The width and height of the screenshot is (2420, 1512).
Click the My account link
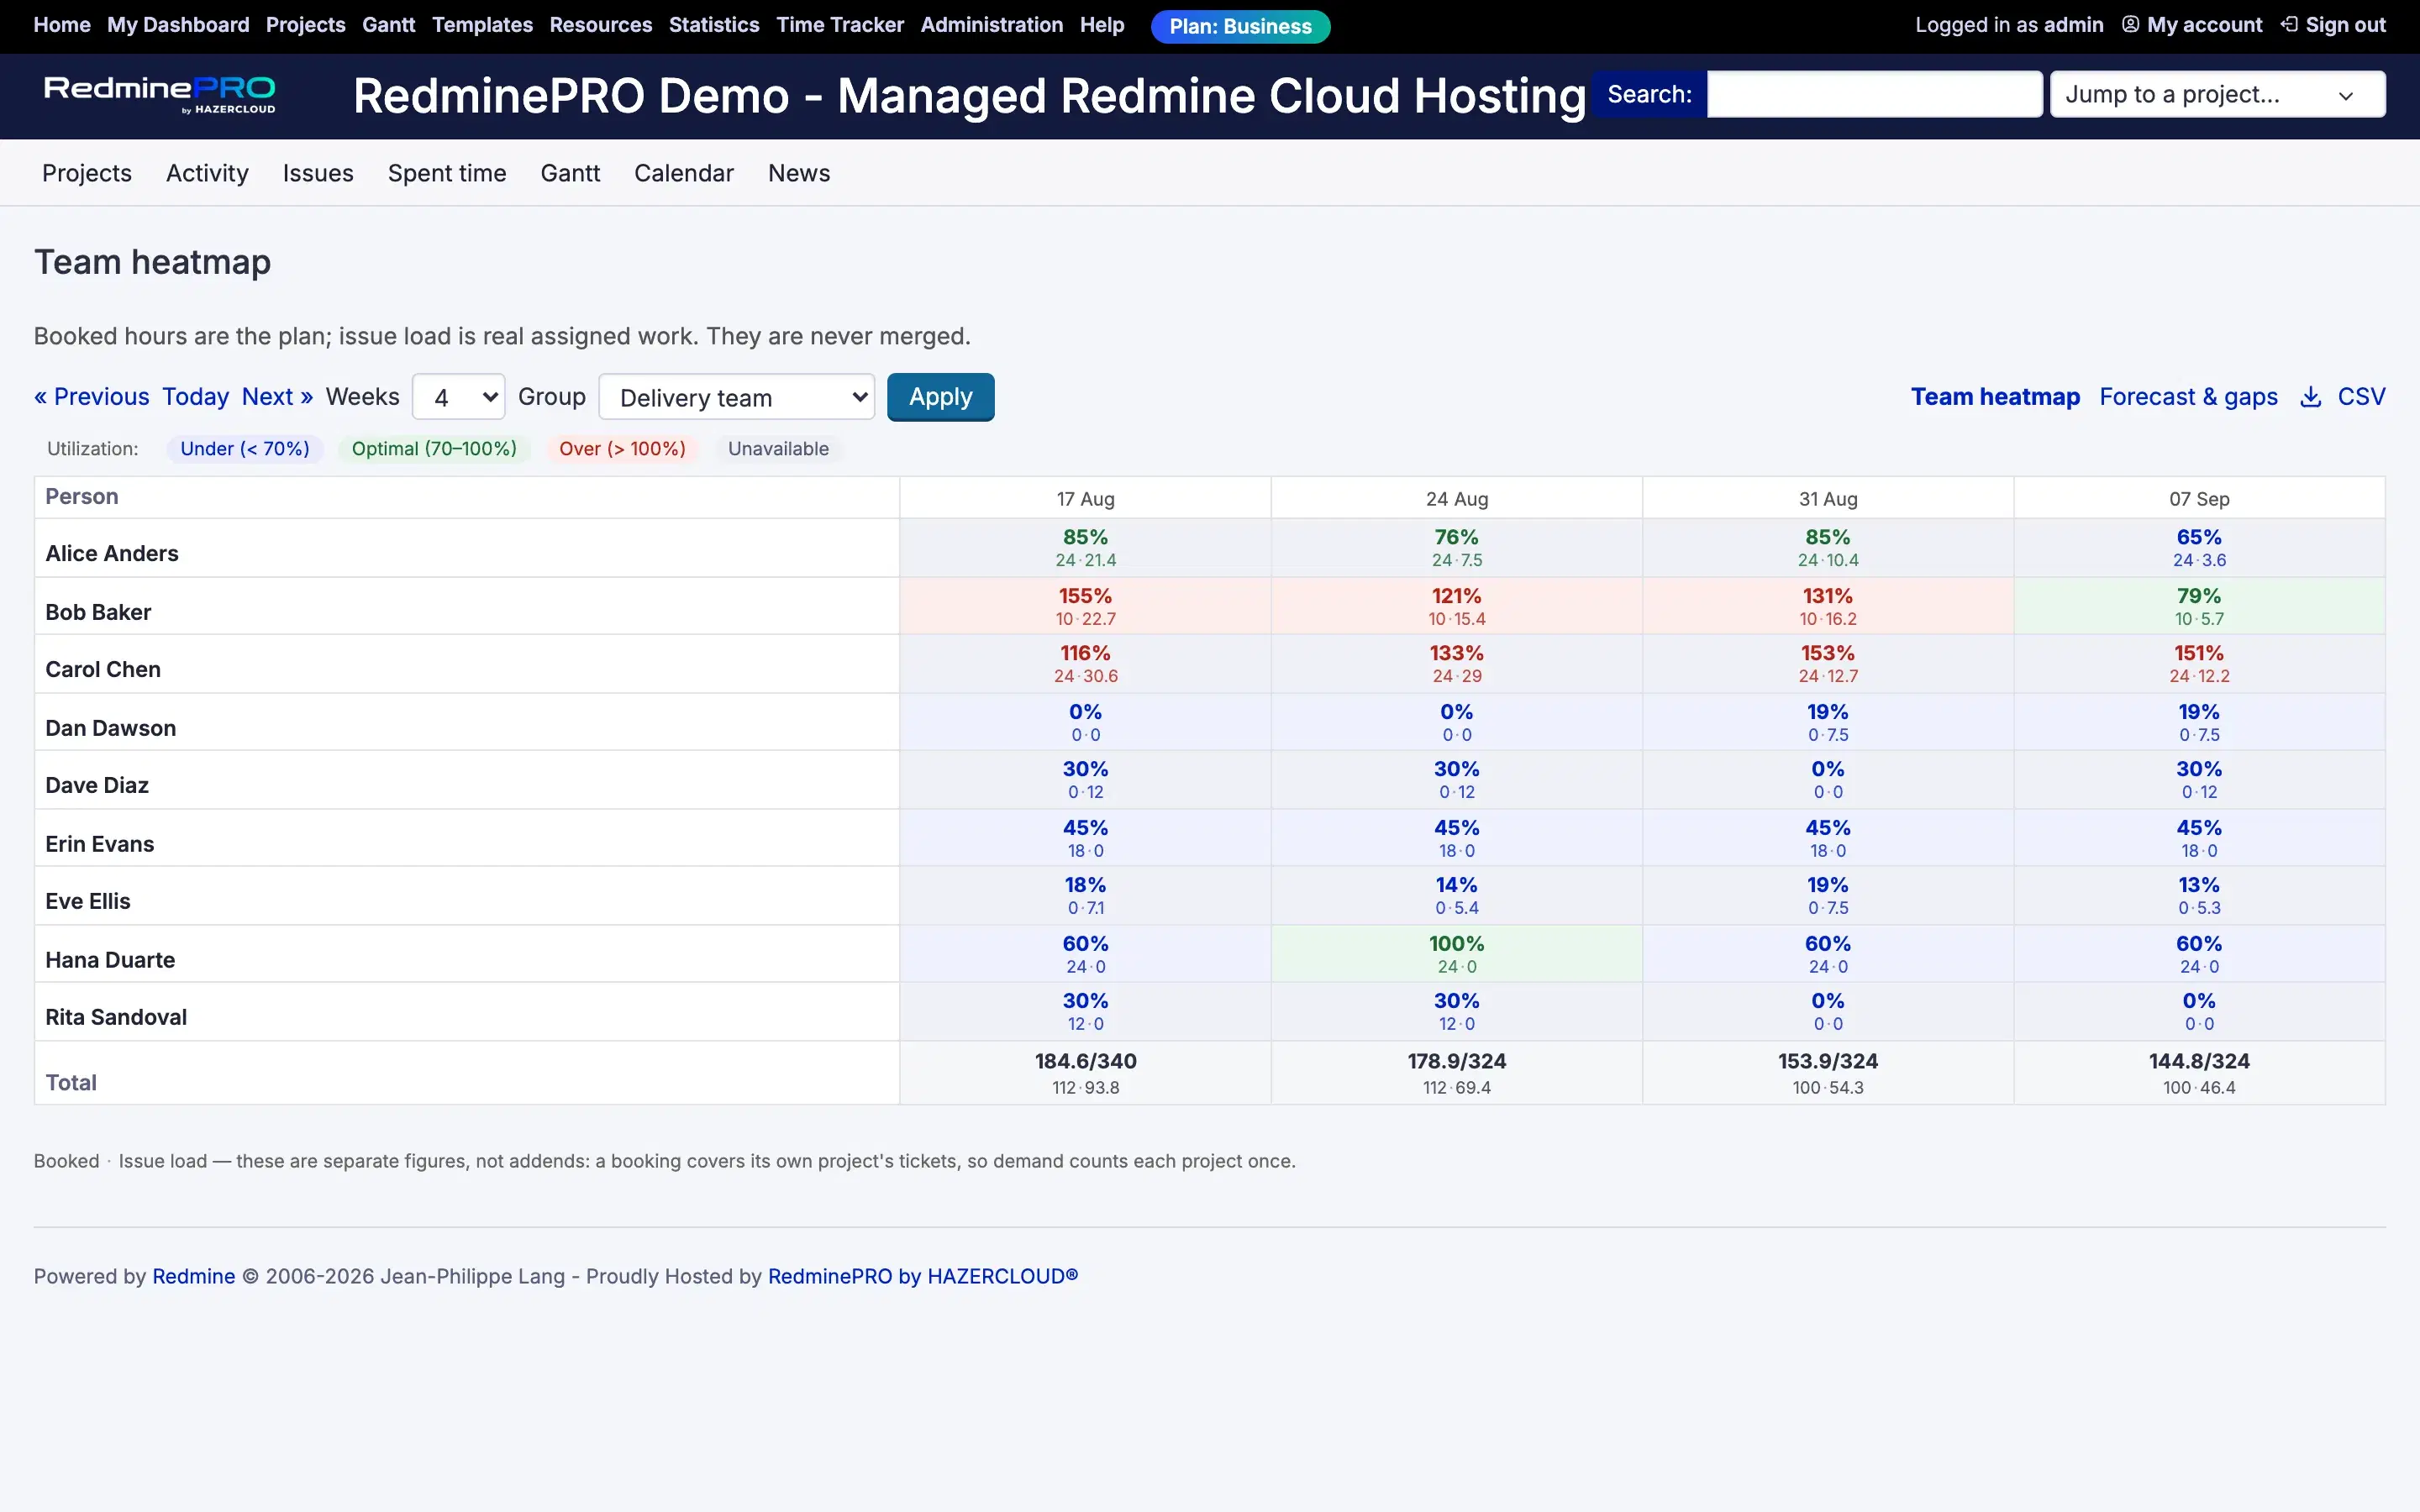point(2204,25)
